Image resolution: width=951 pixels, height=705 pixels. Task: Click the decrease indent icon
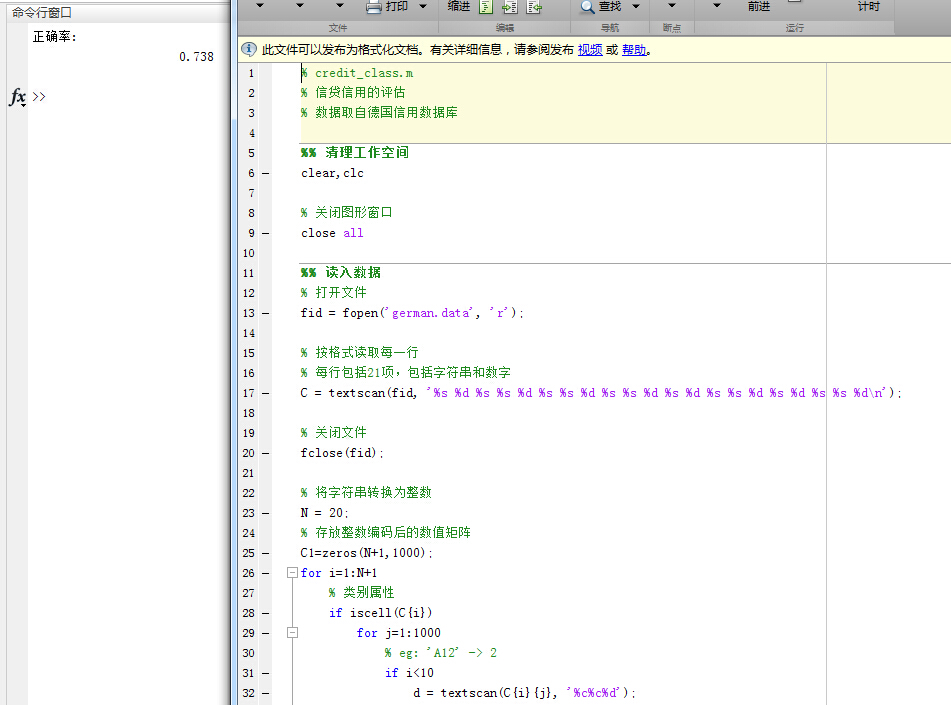coord(534,7)
